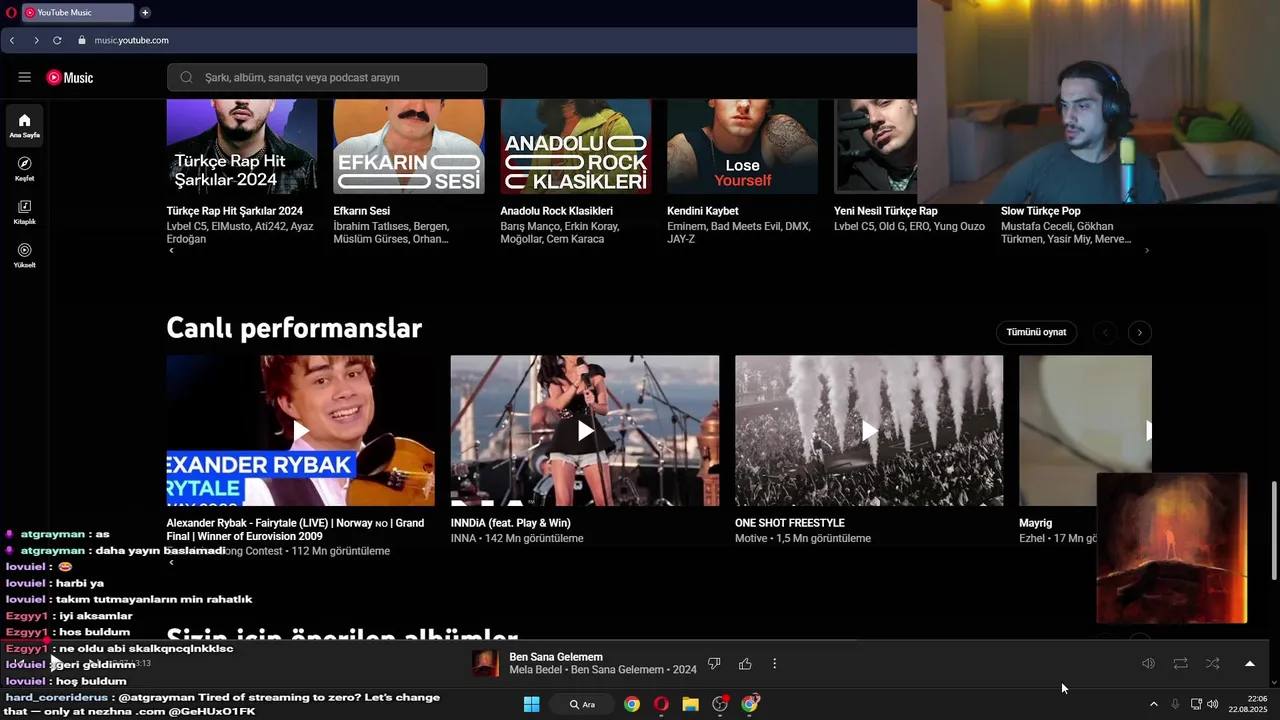This screenshot has width=1280, height=720.
Task: Click the page vertical scrollbar
Action: (1274, 530)
